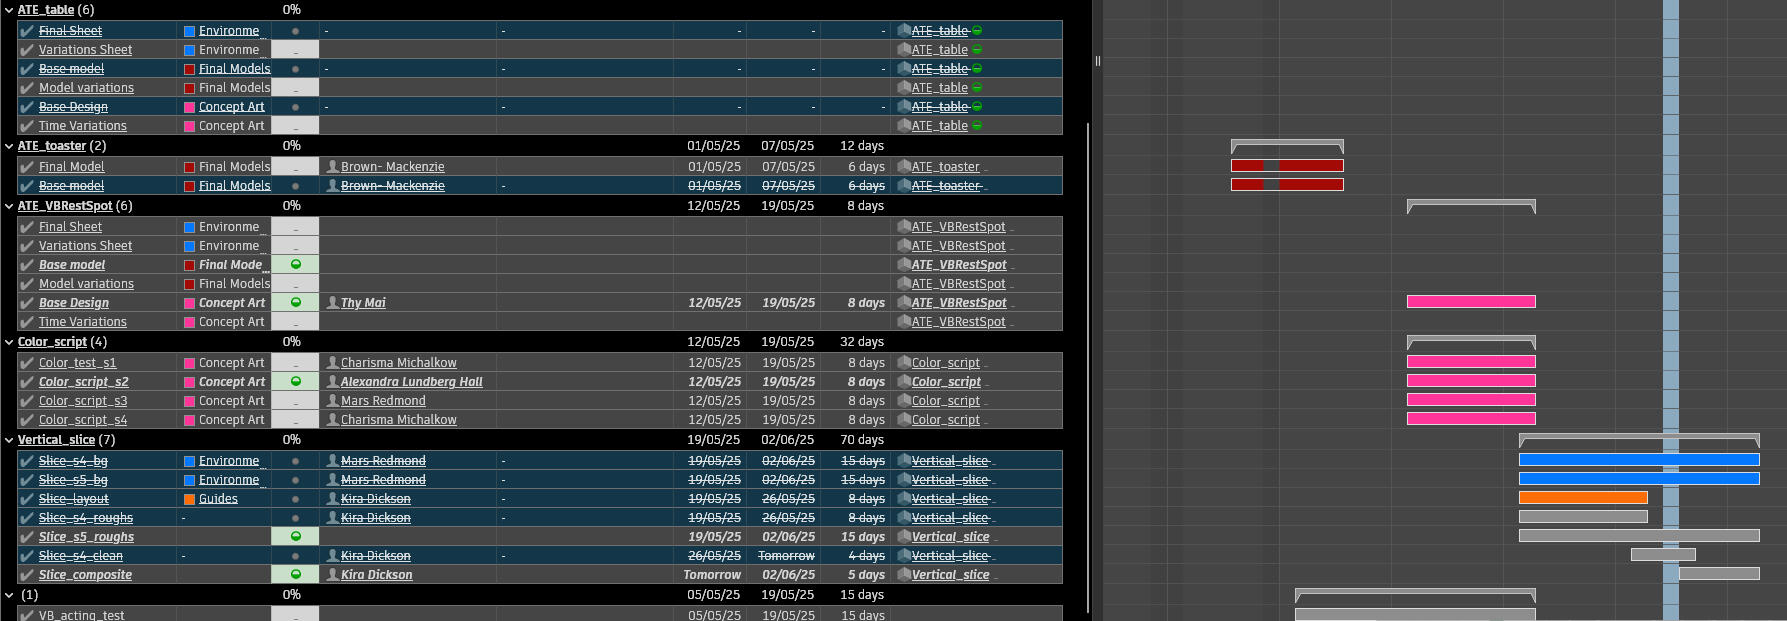The width and height of the screenshot is (1787, 621).
Task: Click asset cube icon in ATE_table Variations Sheet row
Action: tap(904, 50)
